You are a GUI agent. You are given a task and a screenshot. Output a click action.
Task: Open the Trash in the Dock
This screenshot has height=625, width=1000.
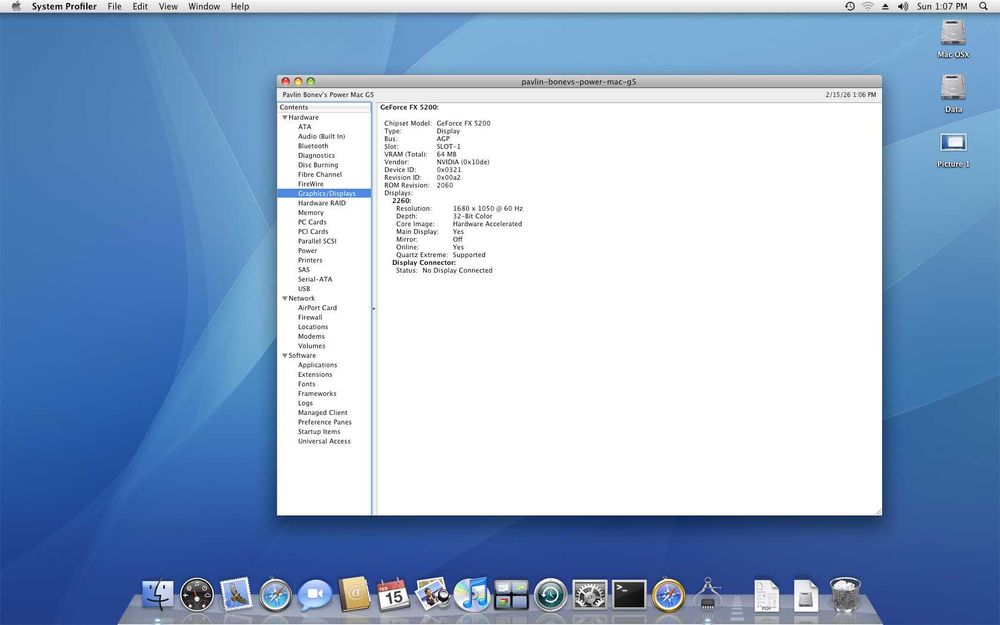point(845,594)
